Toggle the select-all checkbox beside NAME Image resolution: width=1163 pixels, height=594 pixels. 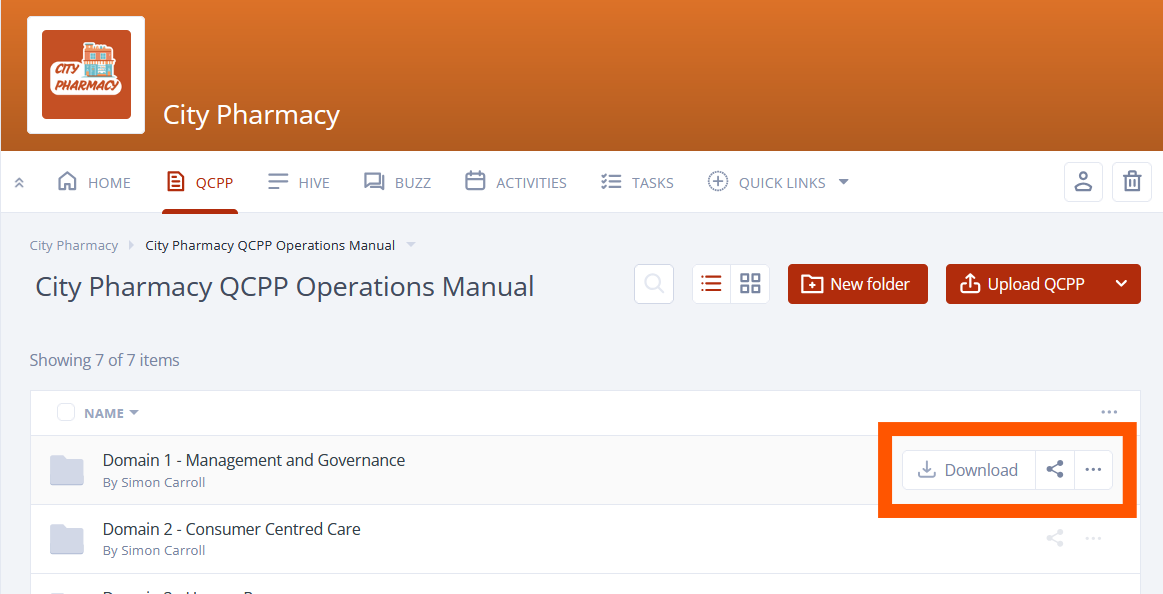tap(66, 412)
